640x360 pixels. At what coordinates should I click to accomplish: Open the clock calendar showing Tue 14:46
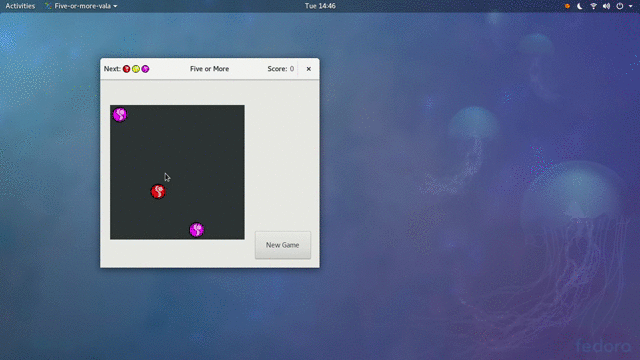coord(320,6)
